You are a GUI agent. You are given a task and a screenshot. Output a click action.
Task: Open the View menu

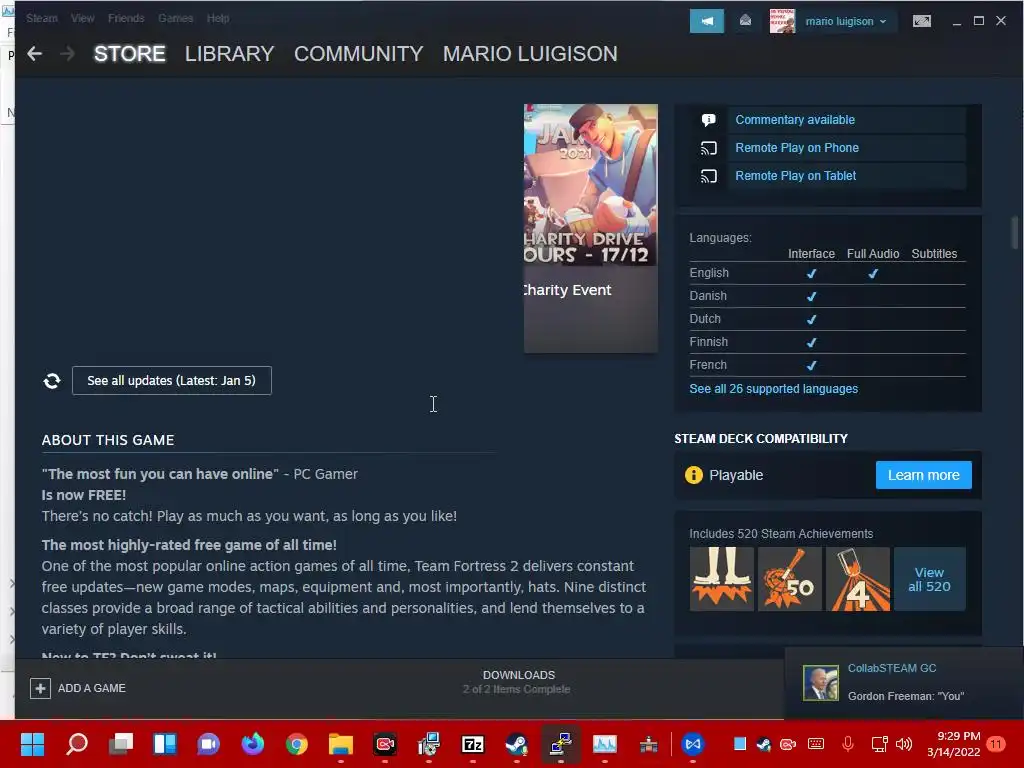point(82,18)
